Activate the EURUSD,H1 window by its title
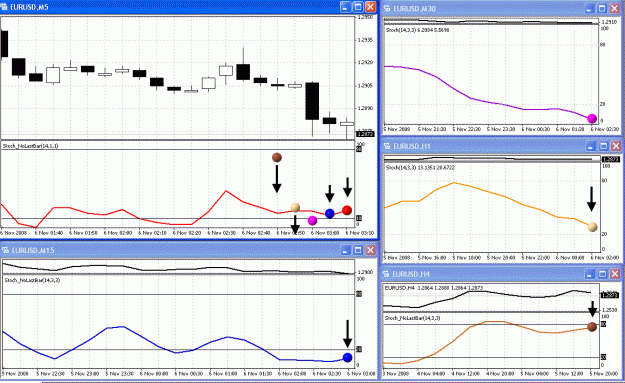625x383 pixels. (x=412, y=146)
